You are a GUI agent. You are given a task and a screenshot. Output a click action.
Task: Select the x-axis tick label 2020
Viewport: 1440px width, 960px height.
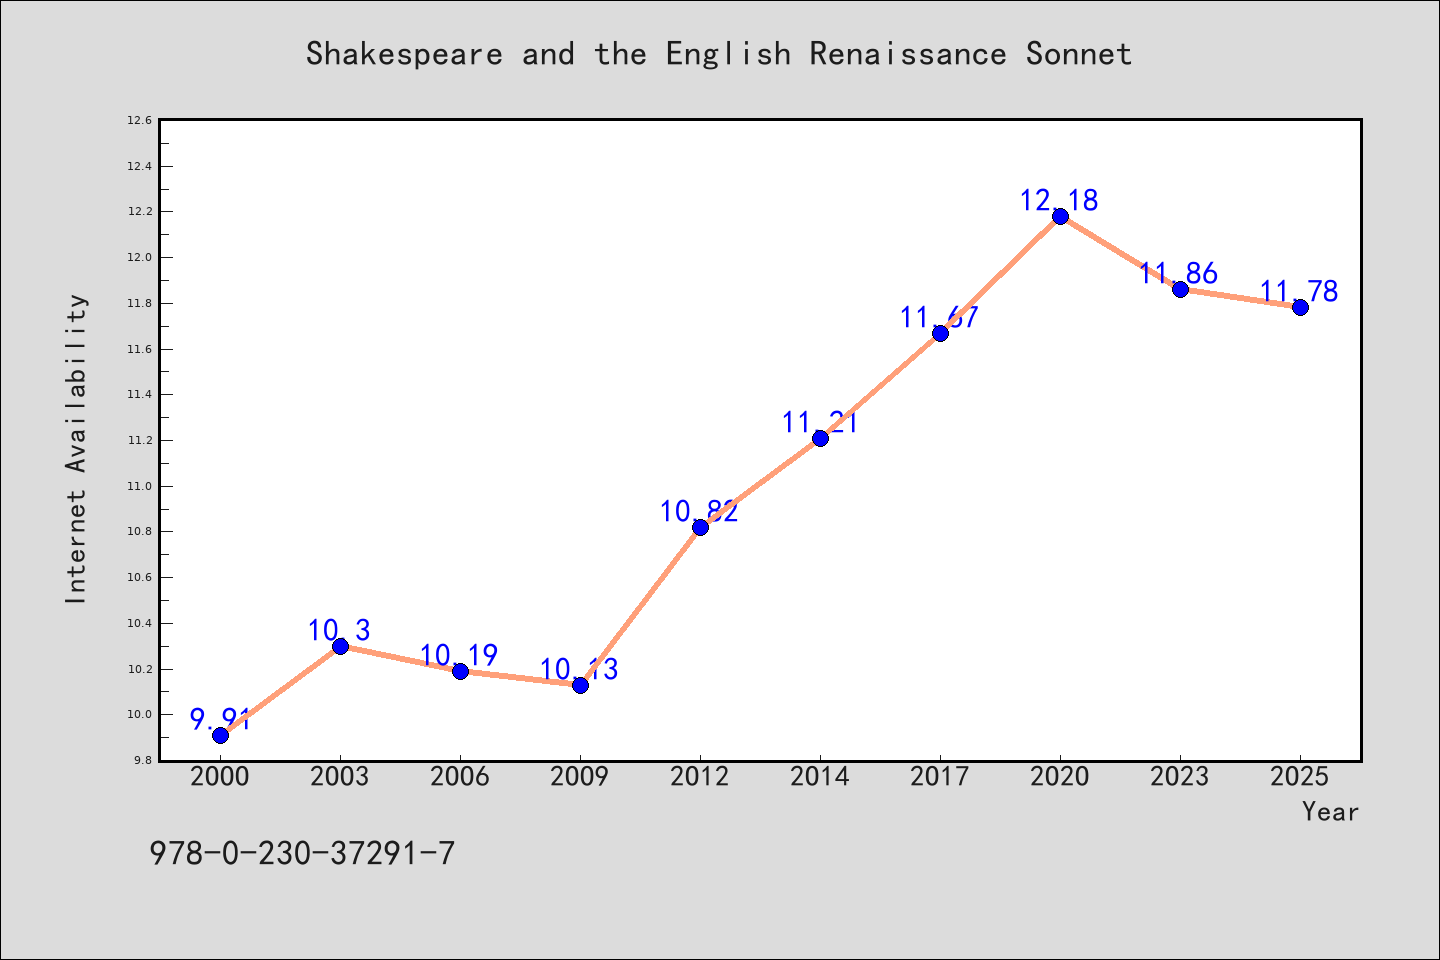[x=1060, y=776]
